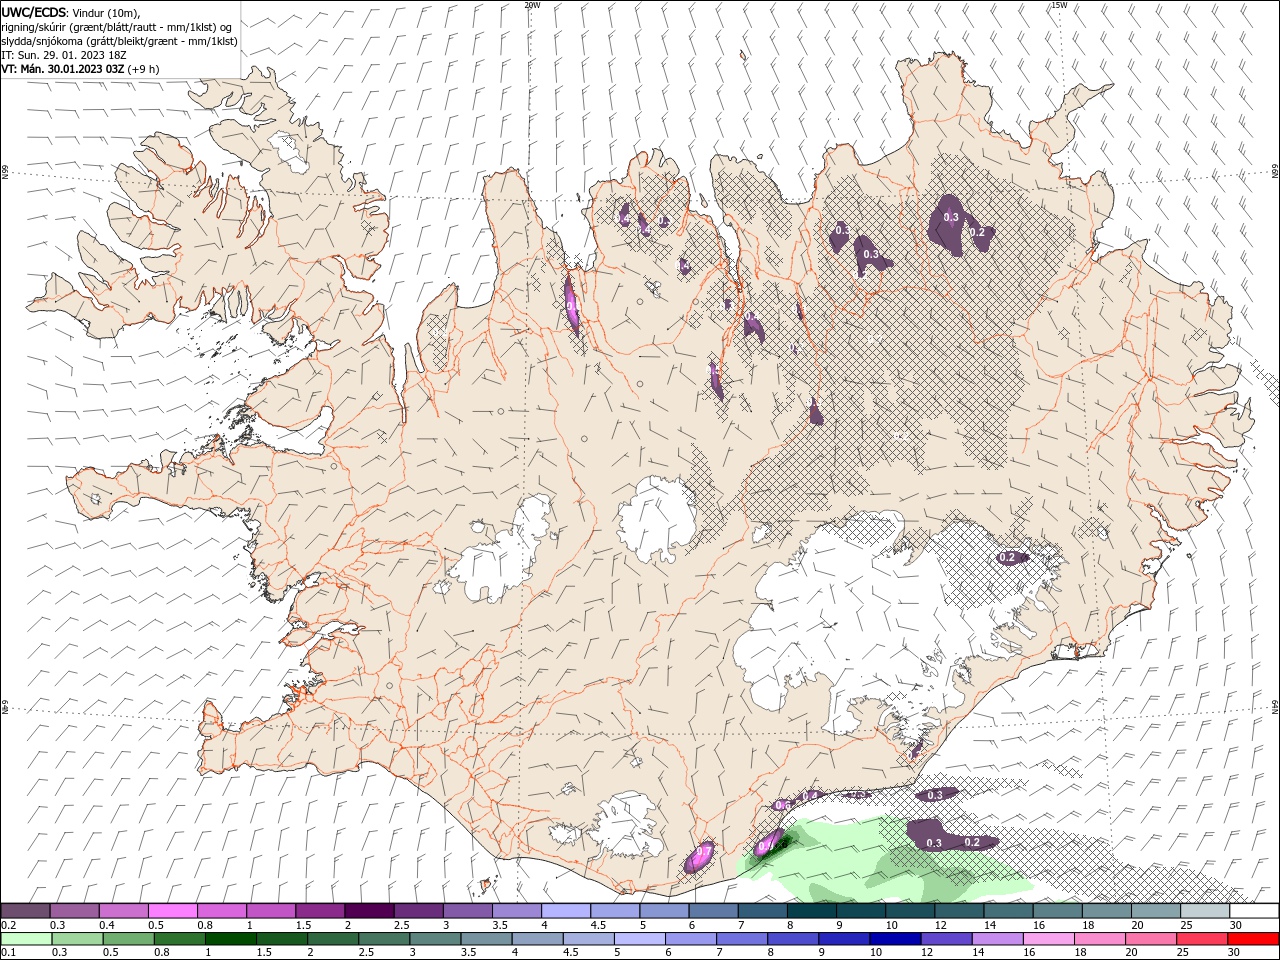The image size is (1280, 960).
Task: Select the darkest green swatch right of lower 1
Action: tap(231, 939)
